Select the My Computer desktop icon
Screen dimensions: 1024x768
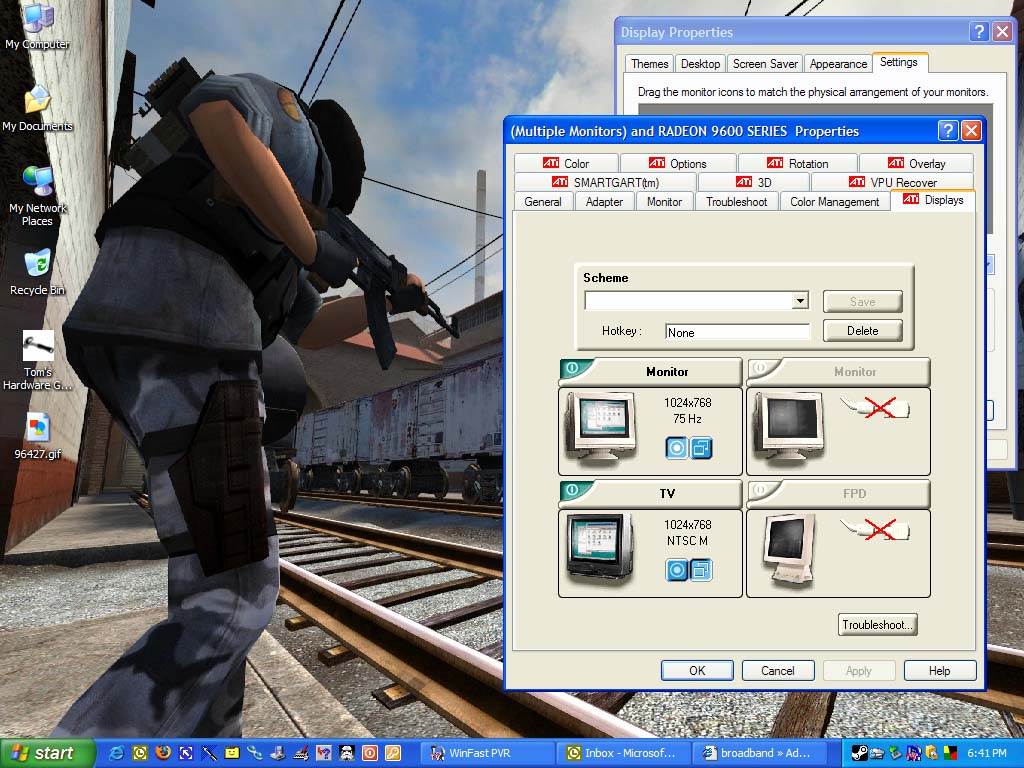[37, 26]
